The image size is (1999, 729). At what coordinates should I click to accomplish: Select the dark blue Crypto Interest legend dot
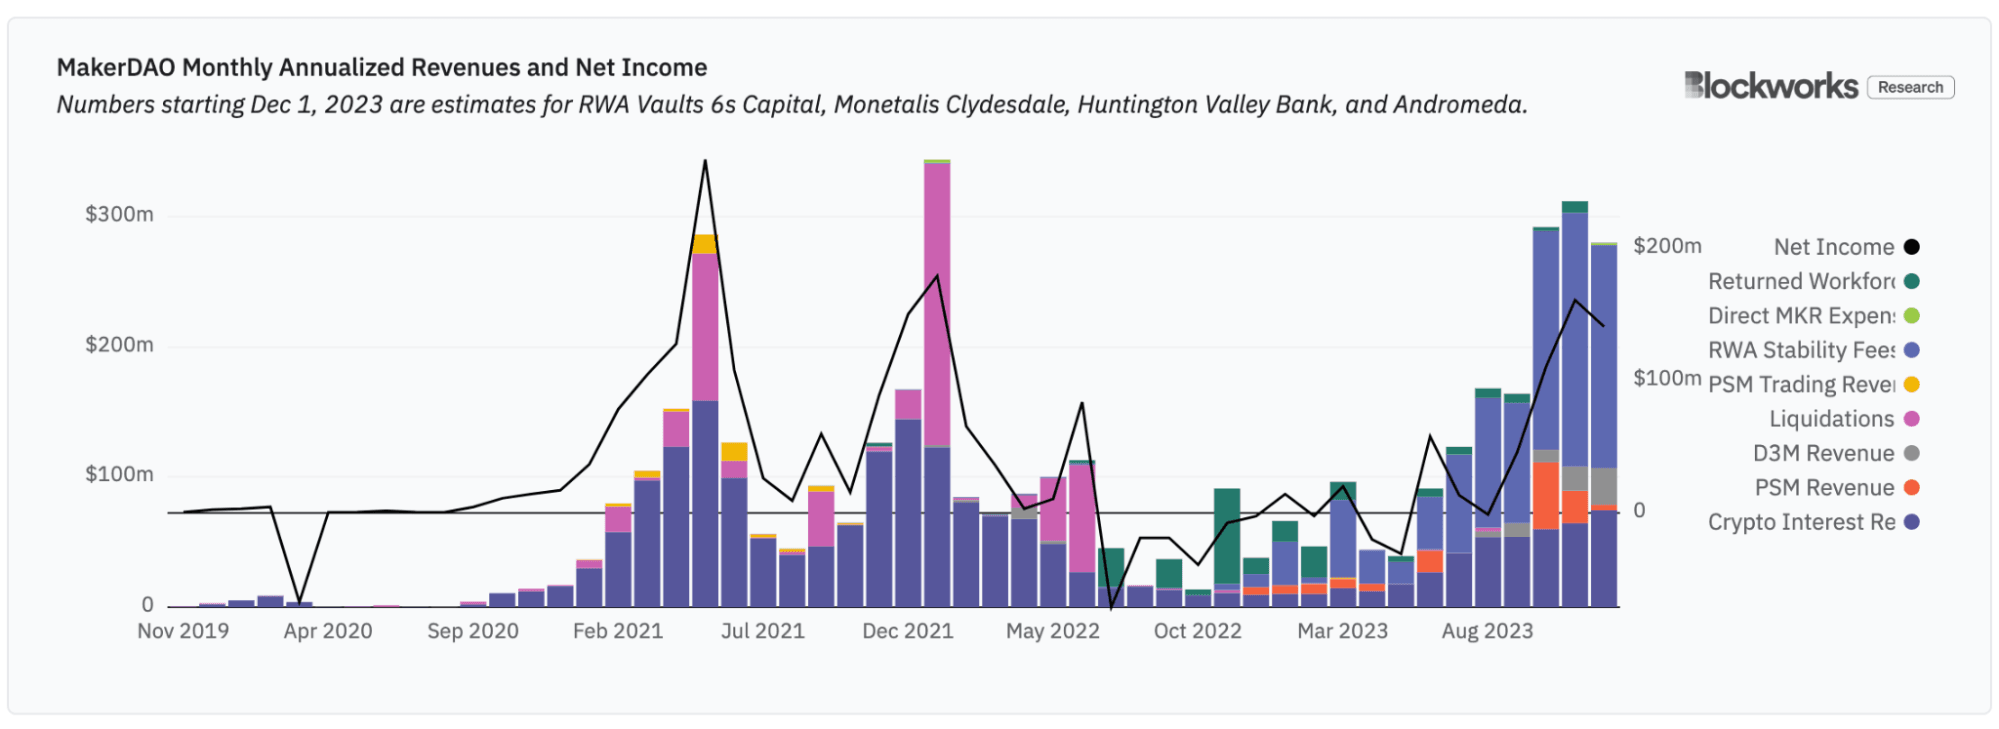pyautogui.click(x=1911, y=522)
